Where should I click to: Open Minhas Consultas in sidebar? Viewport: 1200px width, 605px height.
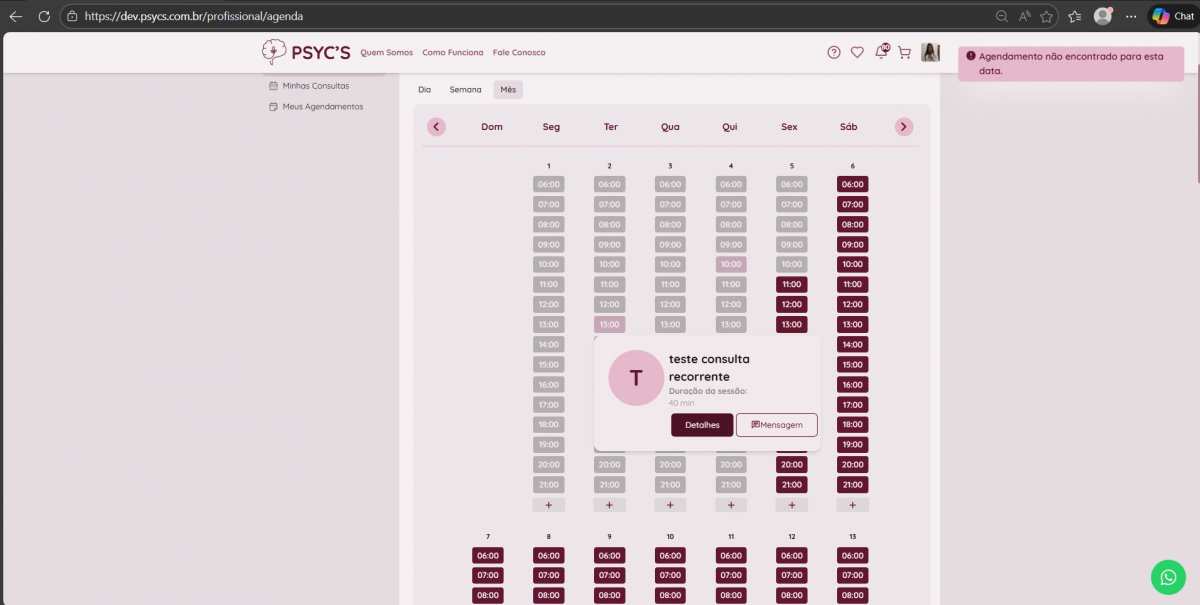(315, 86)
